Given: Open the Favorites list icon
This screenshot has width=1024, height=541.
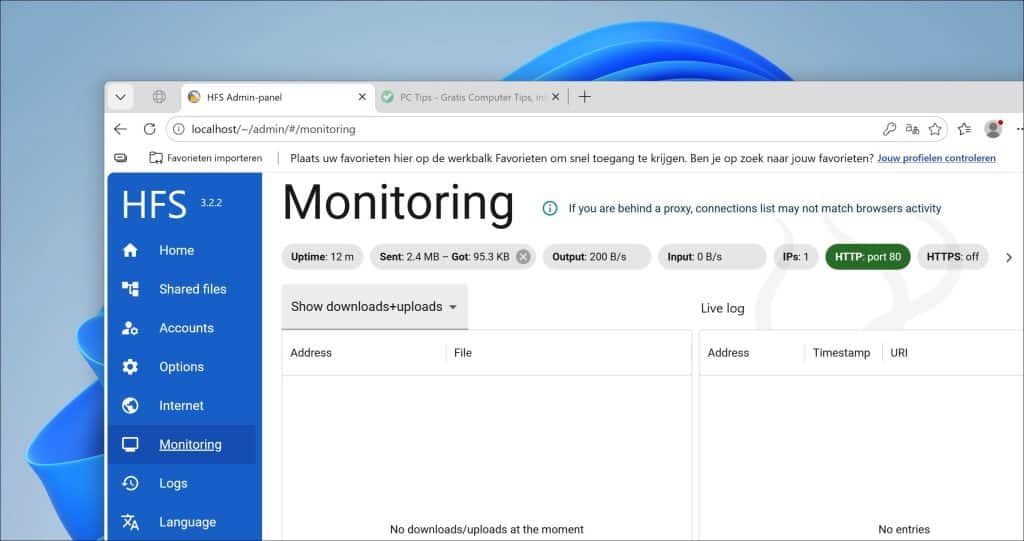Looking at the screenshot, I should tap(965, 129).
